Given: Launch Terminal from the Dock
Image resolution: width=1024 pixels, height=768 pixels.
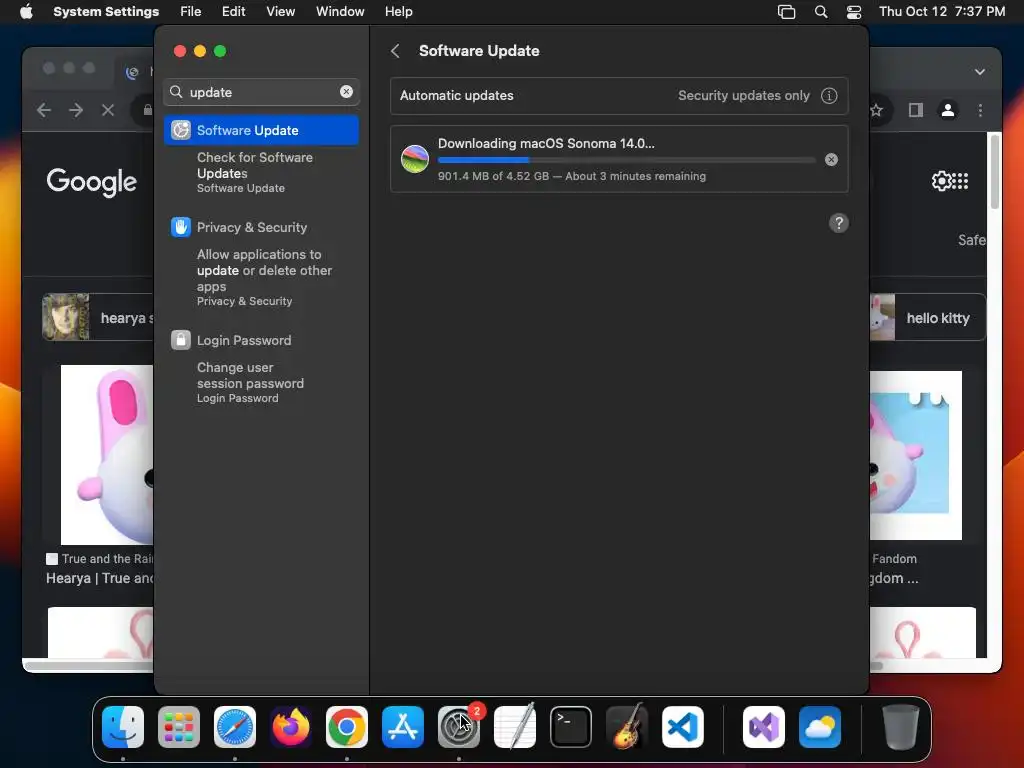Looking at the screenshot, I should (571, 727).
